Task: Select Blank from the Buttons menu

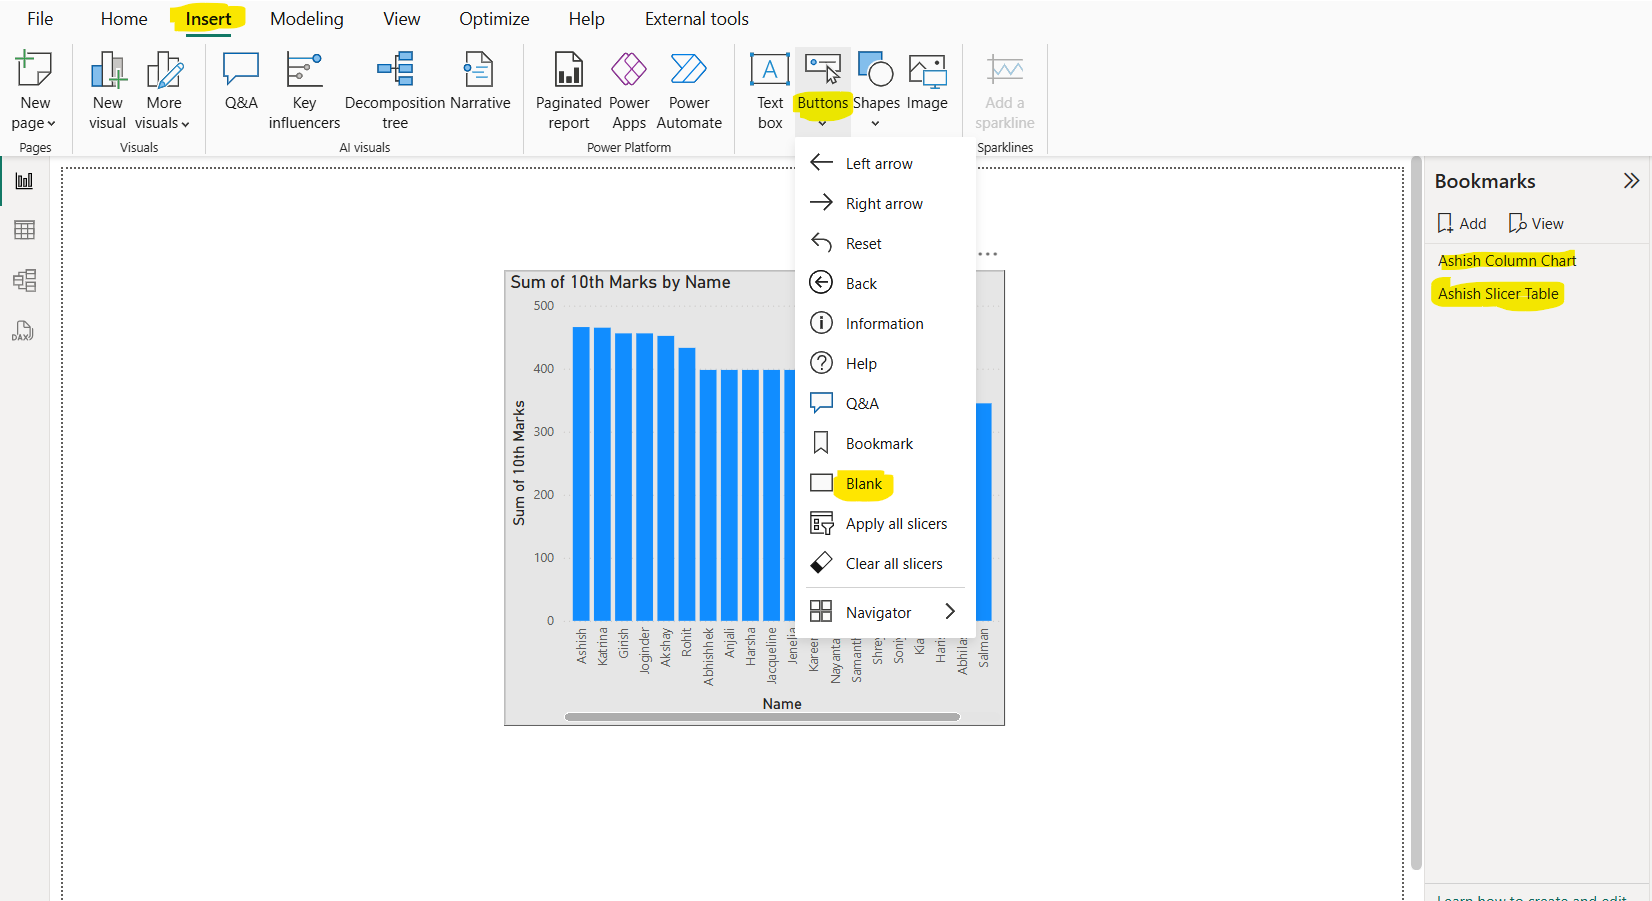Action: pos(864,484)
